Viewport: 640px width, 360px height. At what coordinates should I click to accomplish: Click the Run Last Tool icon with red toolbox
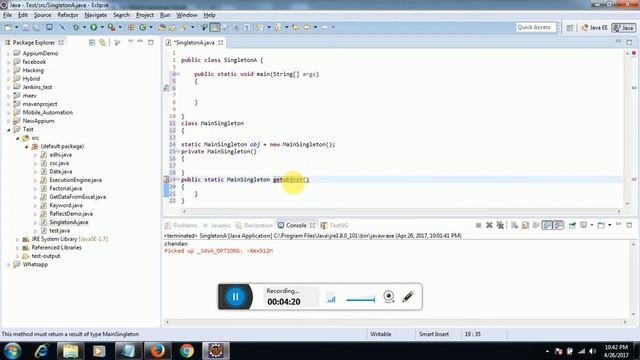[x=111, y=27]
